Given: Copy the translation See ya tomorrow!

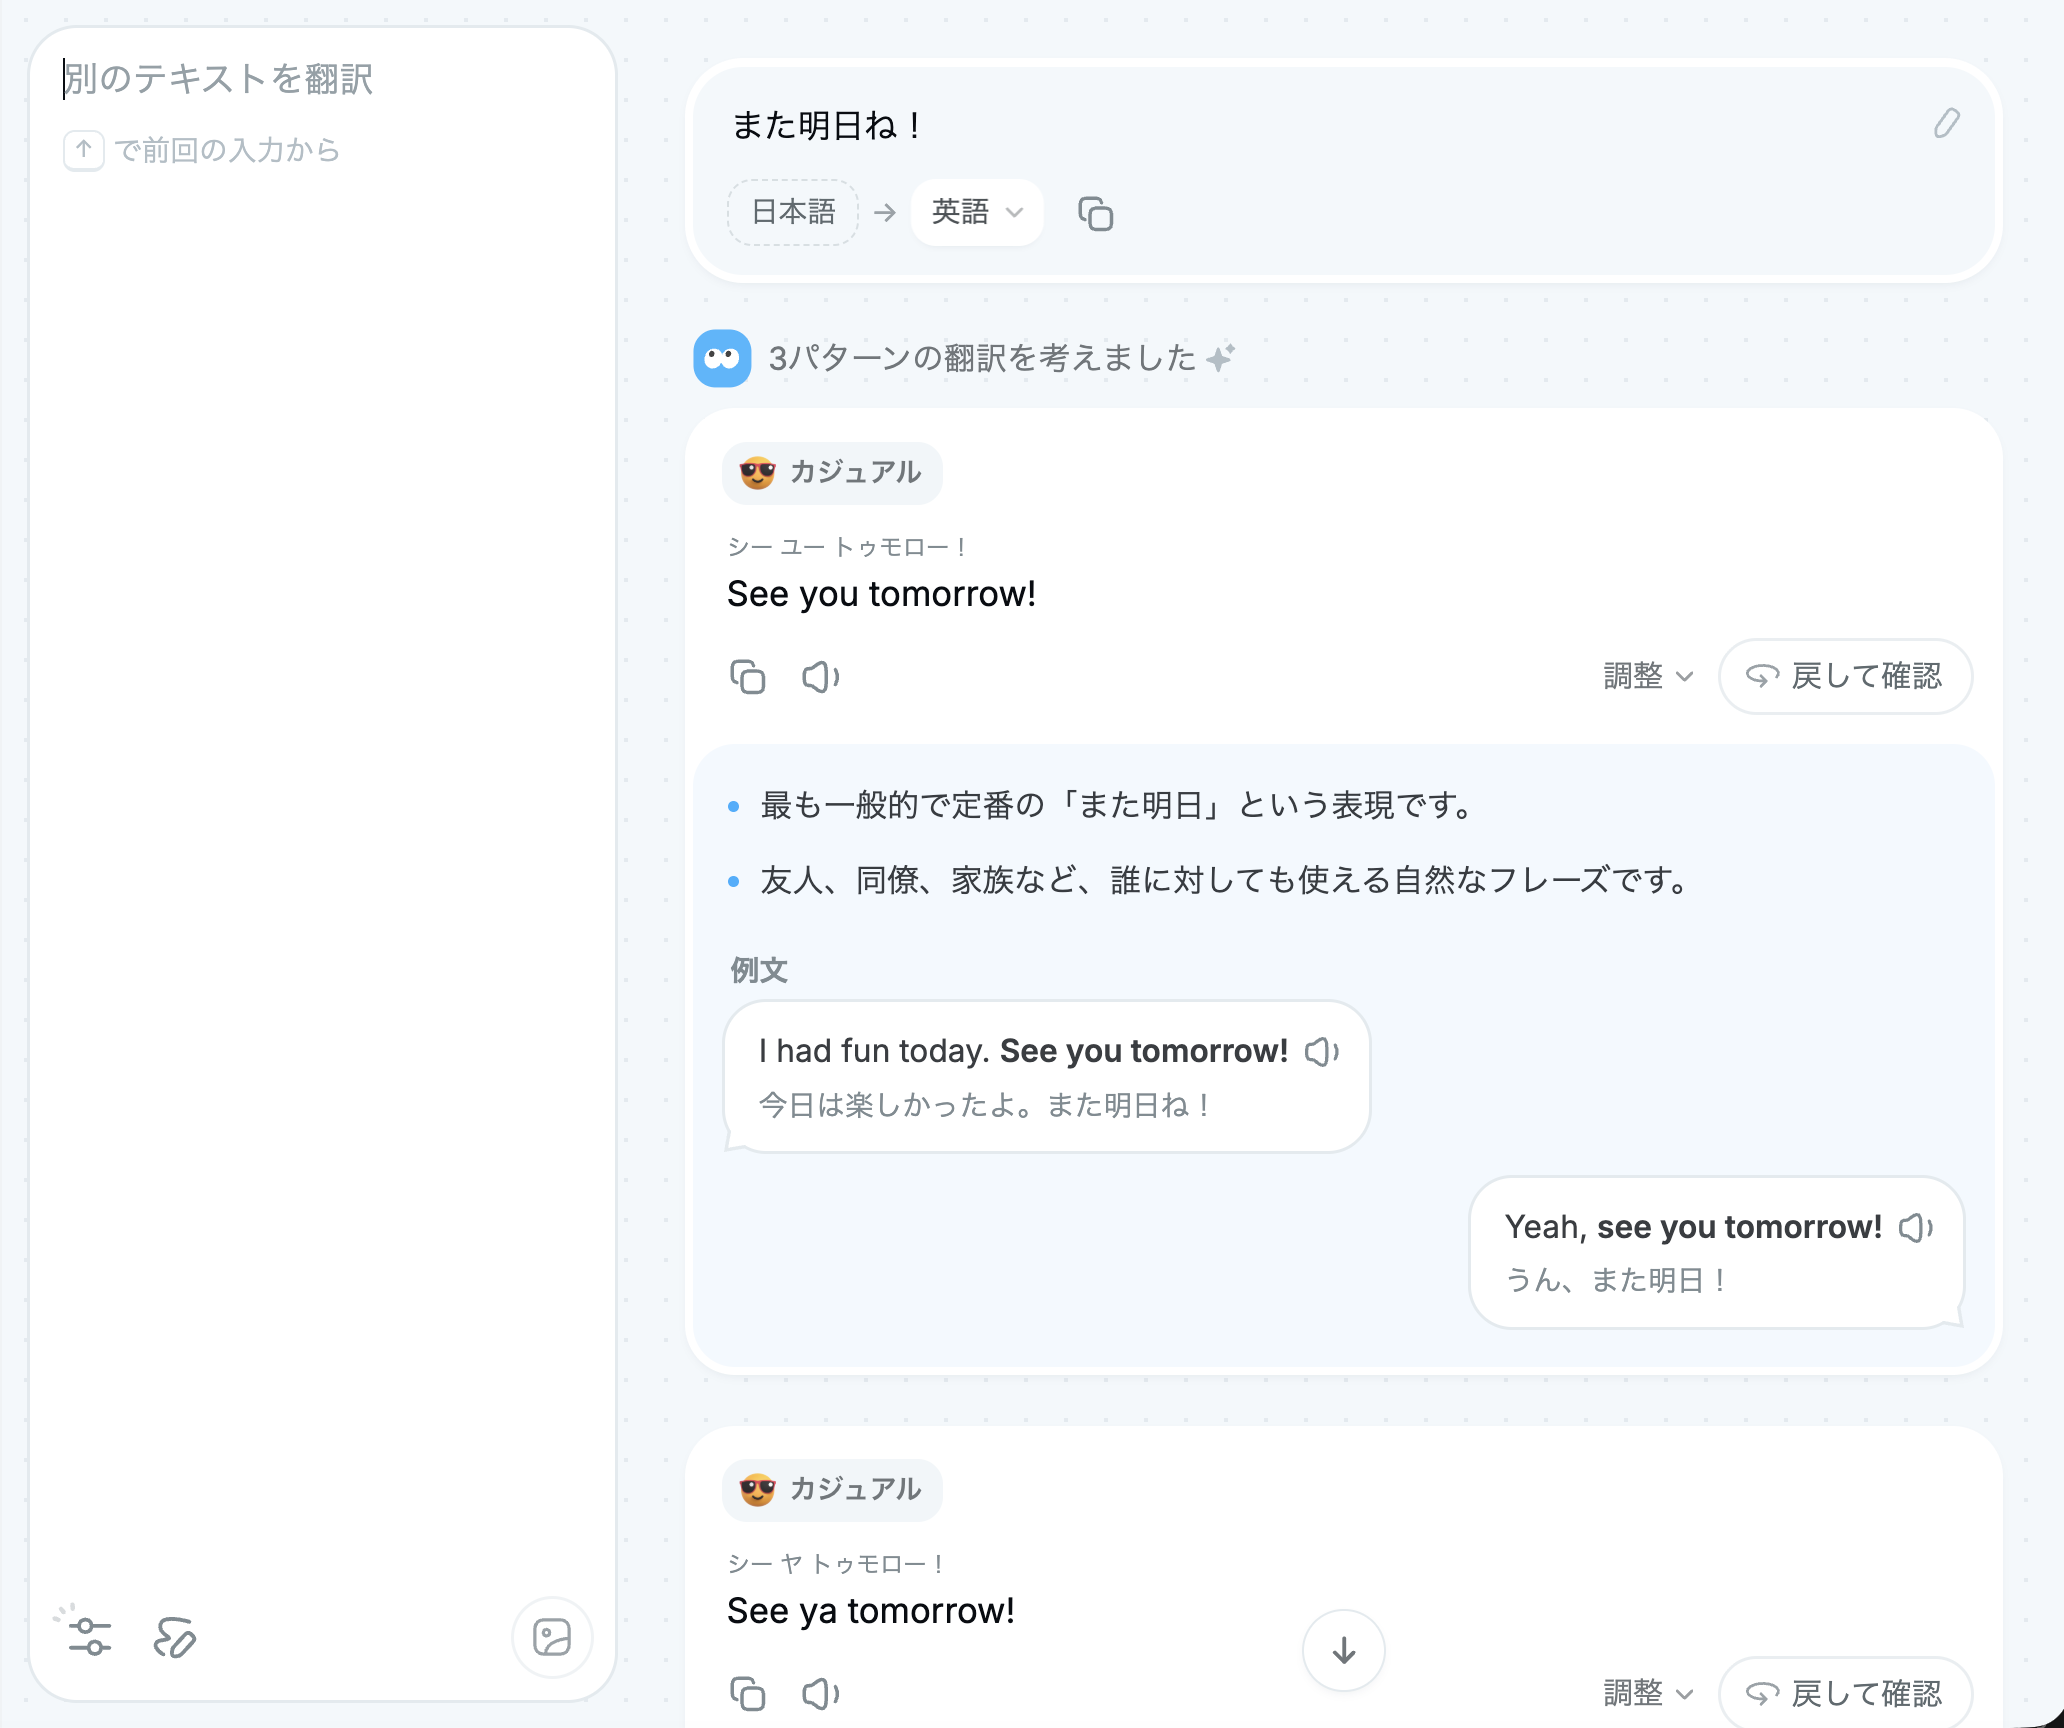Looking at the screenshot, I should (x=747, y=1694).
